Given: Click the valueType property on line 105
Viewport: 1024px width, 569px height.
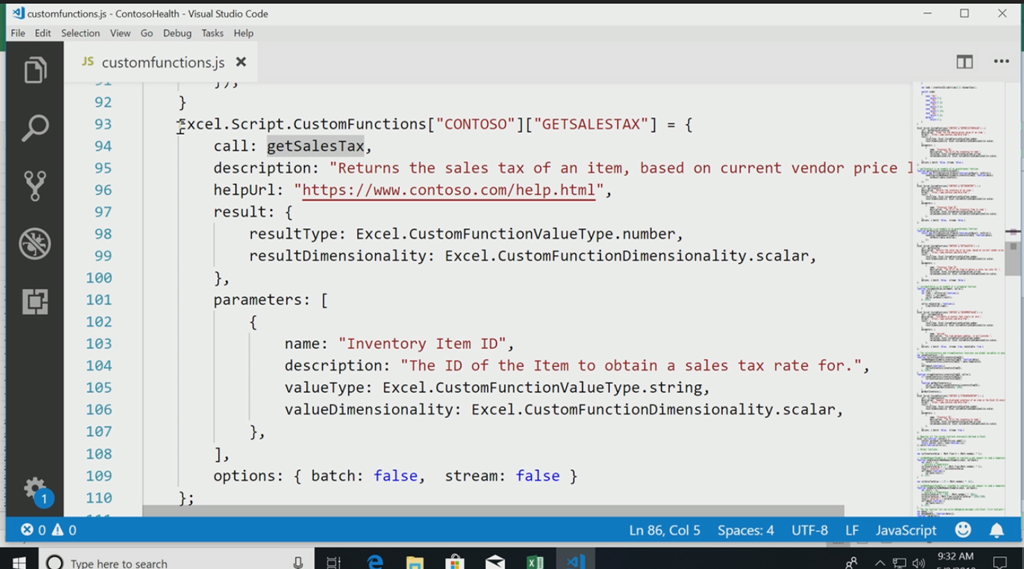Looking at the screenshot, I should [324, 388].
